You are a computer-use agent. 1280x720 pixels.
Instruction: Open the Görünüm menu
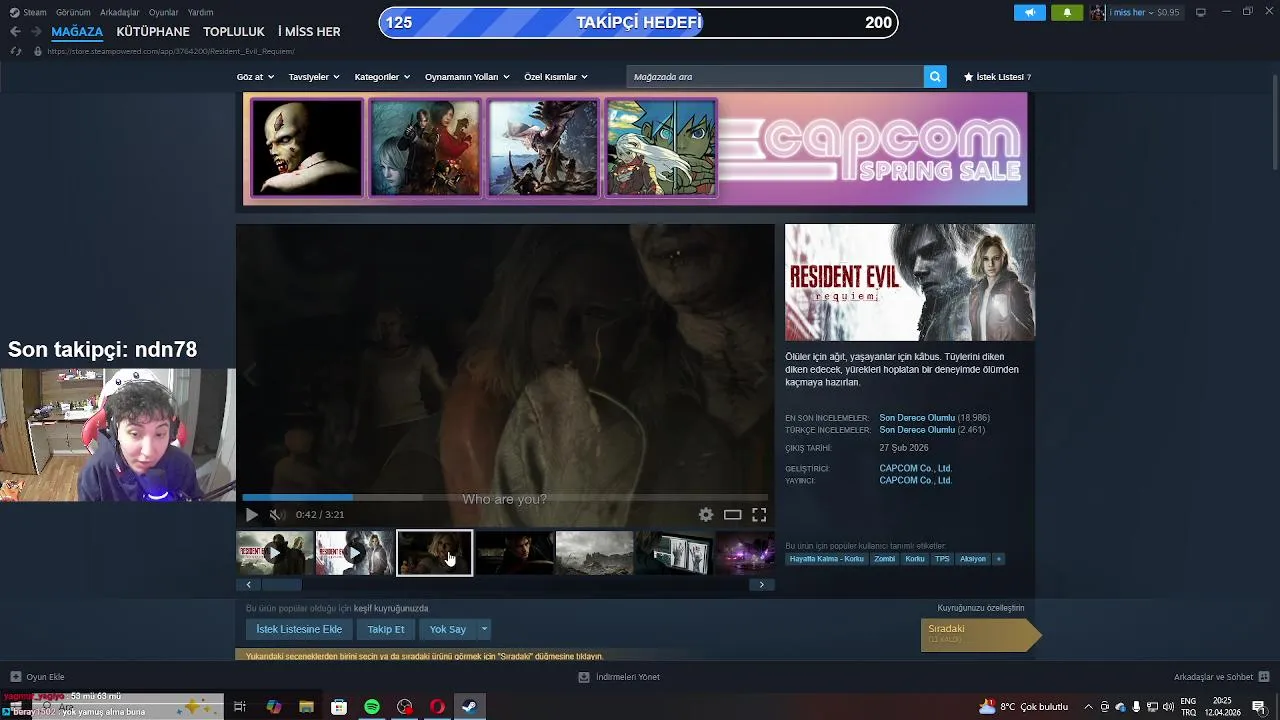click(x=73, y=12)
